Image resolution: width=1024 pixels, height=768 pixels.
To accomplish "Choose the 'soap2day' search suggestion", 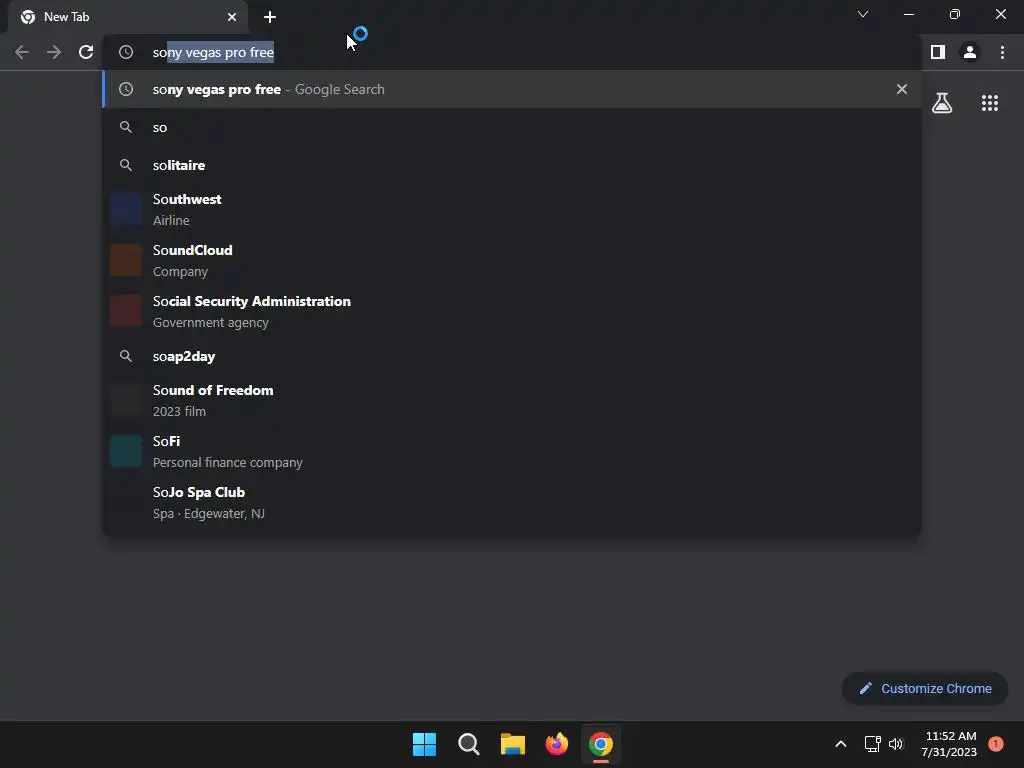I will point(512,356).
